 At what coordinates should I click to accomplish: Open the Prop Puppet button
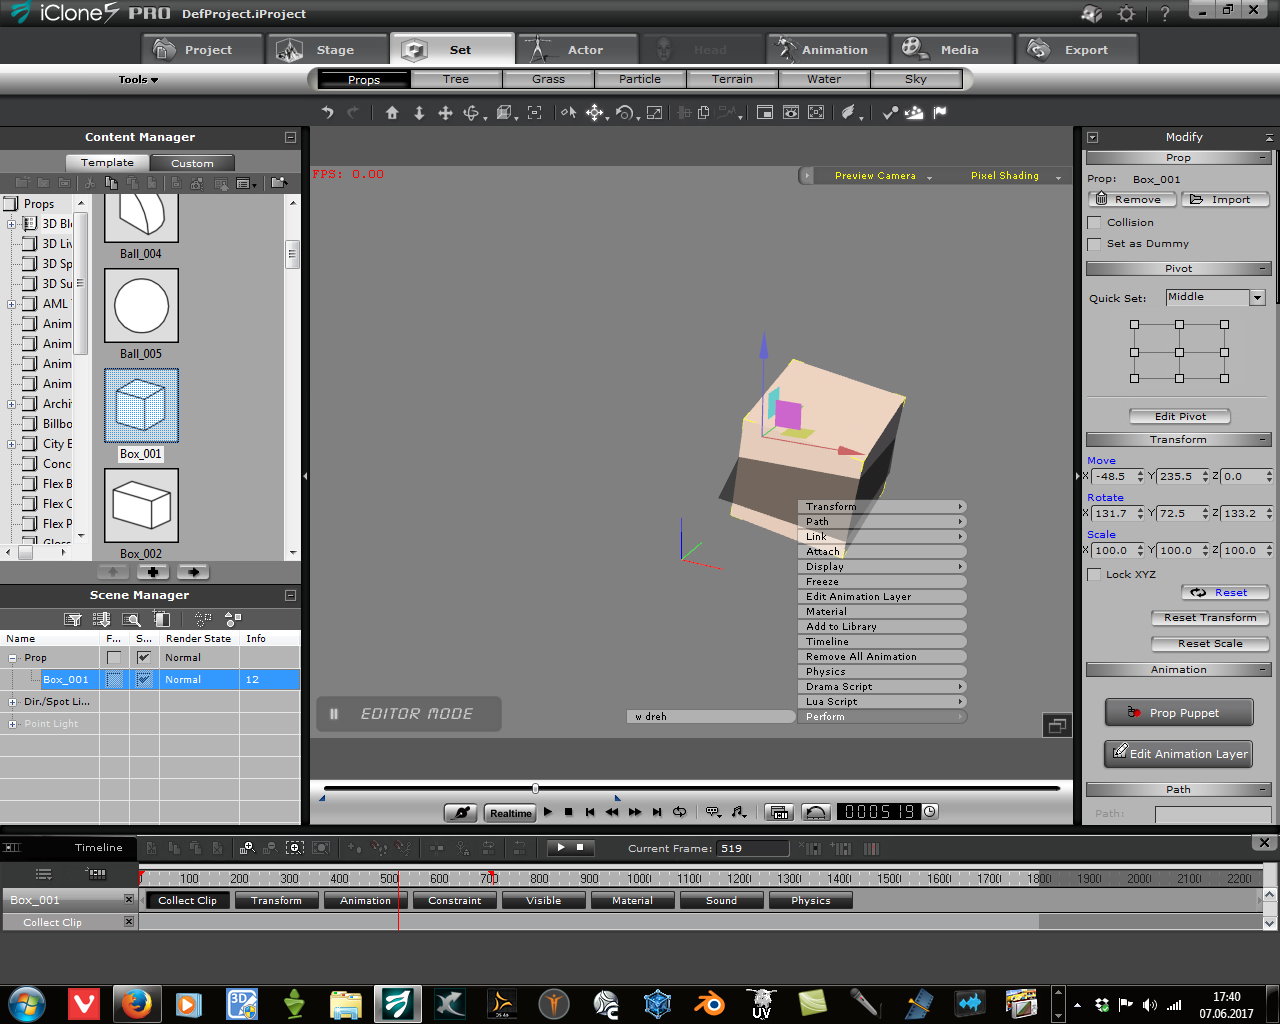[x=1179, y=713]
